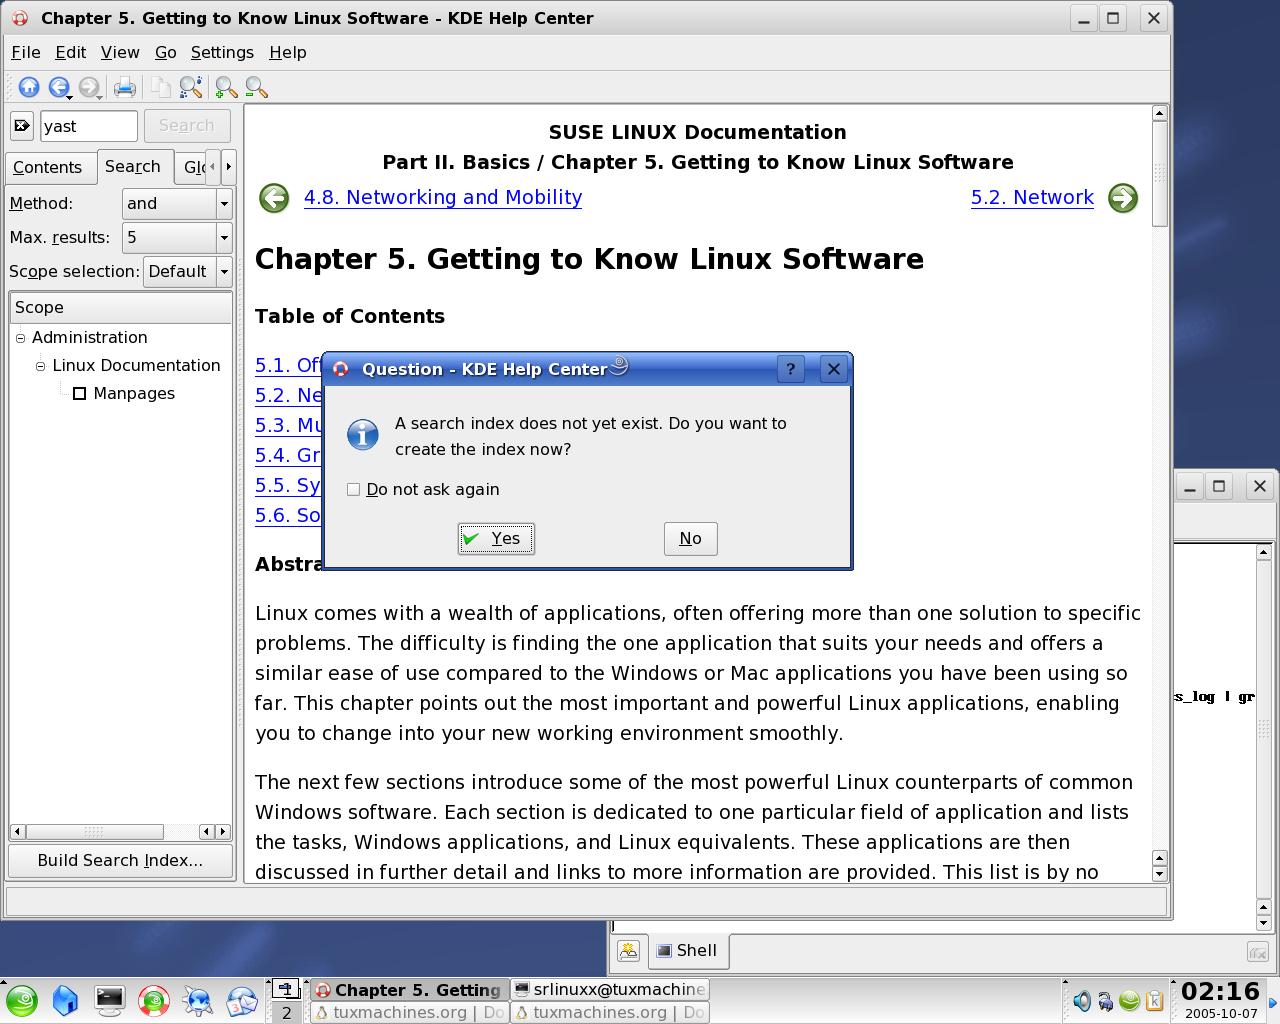The width and height of the screenshot is (1280, 1024).
Task: Click the greyed Forward arrow toolbar icon
Action: coord(89,88)
